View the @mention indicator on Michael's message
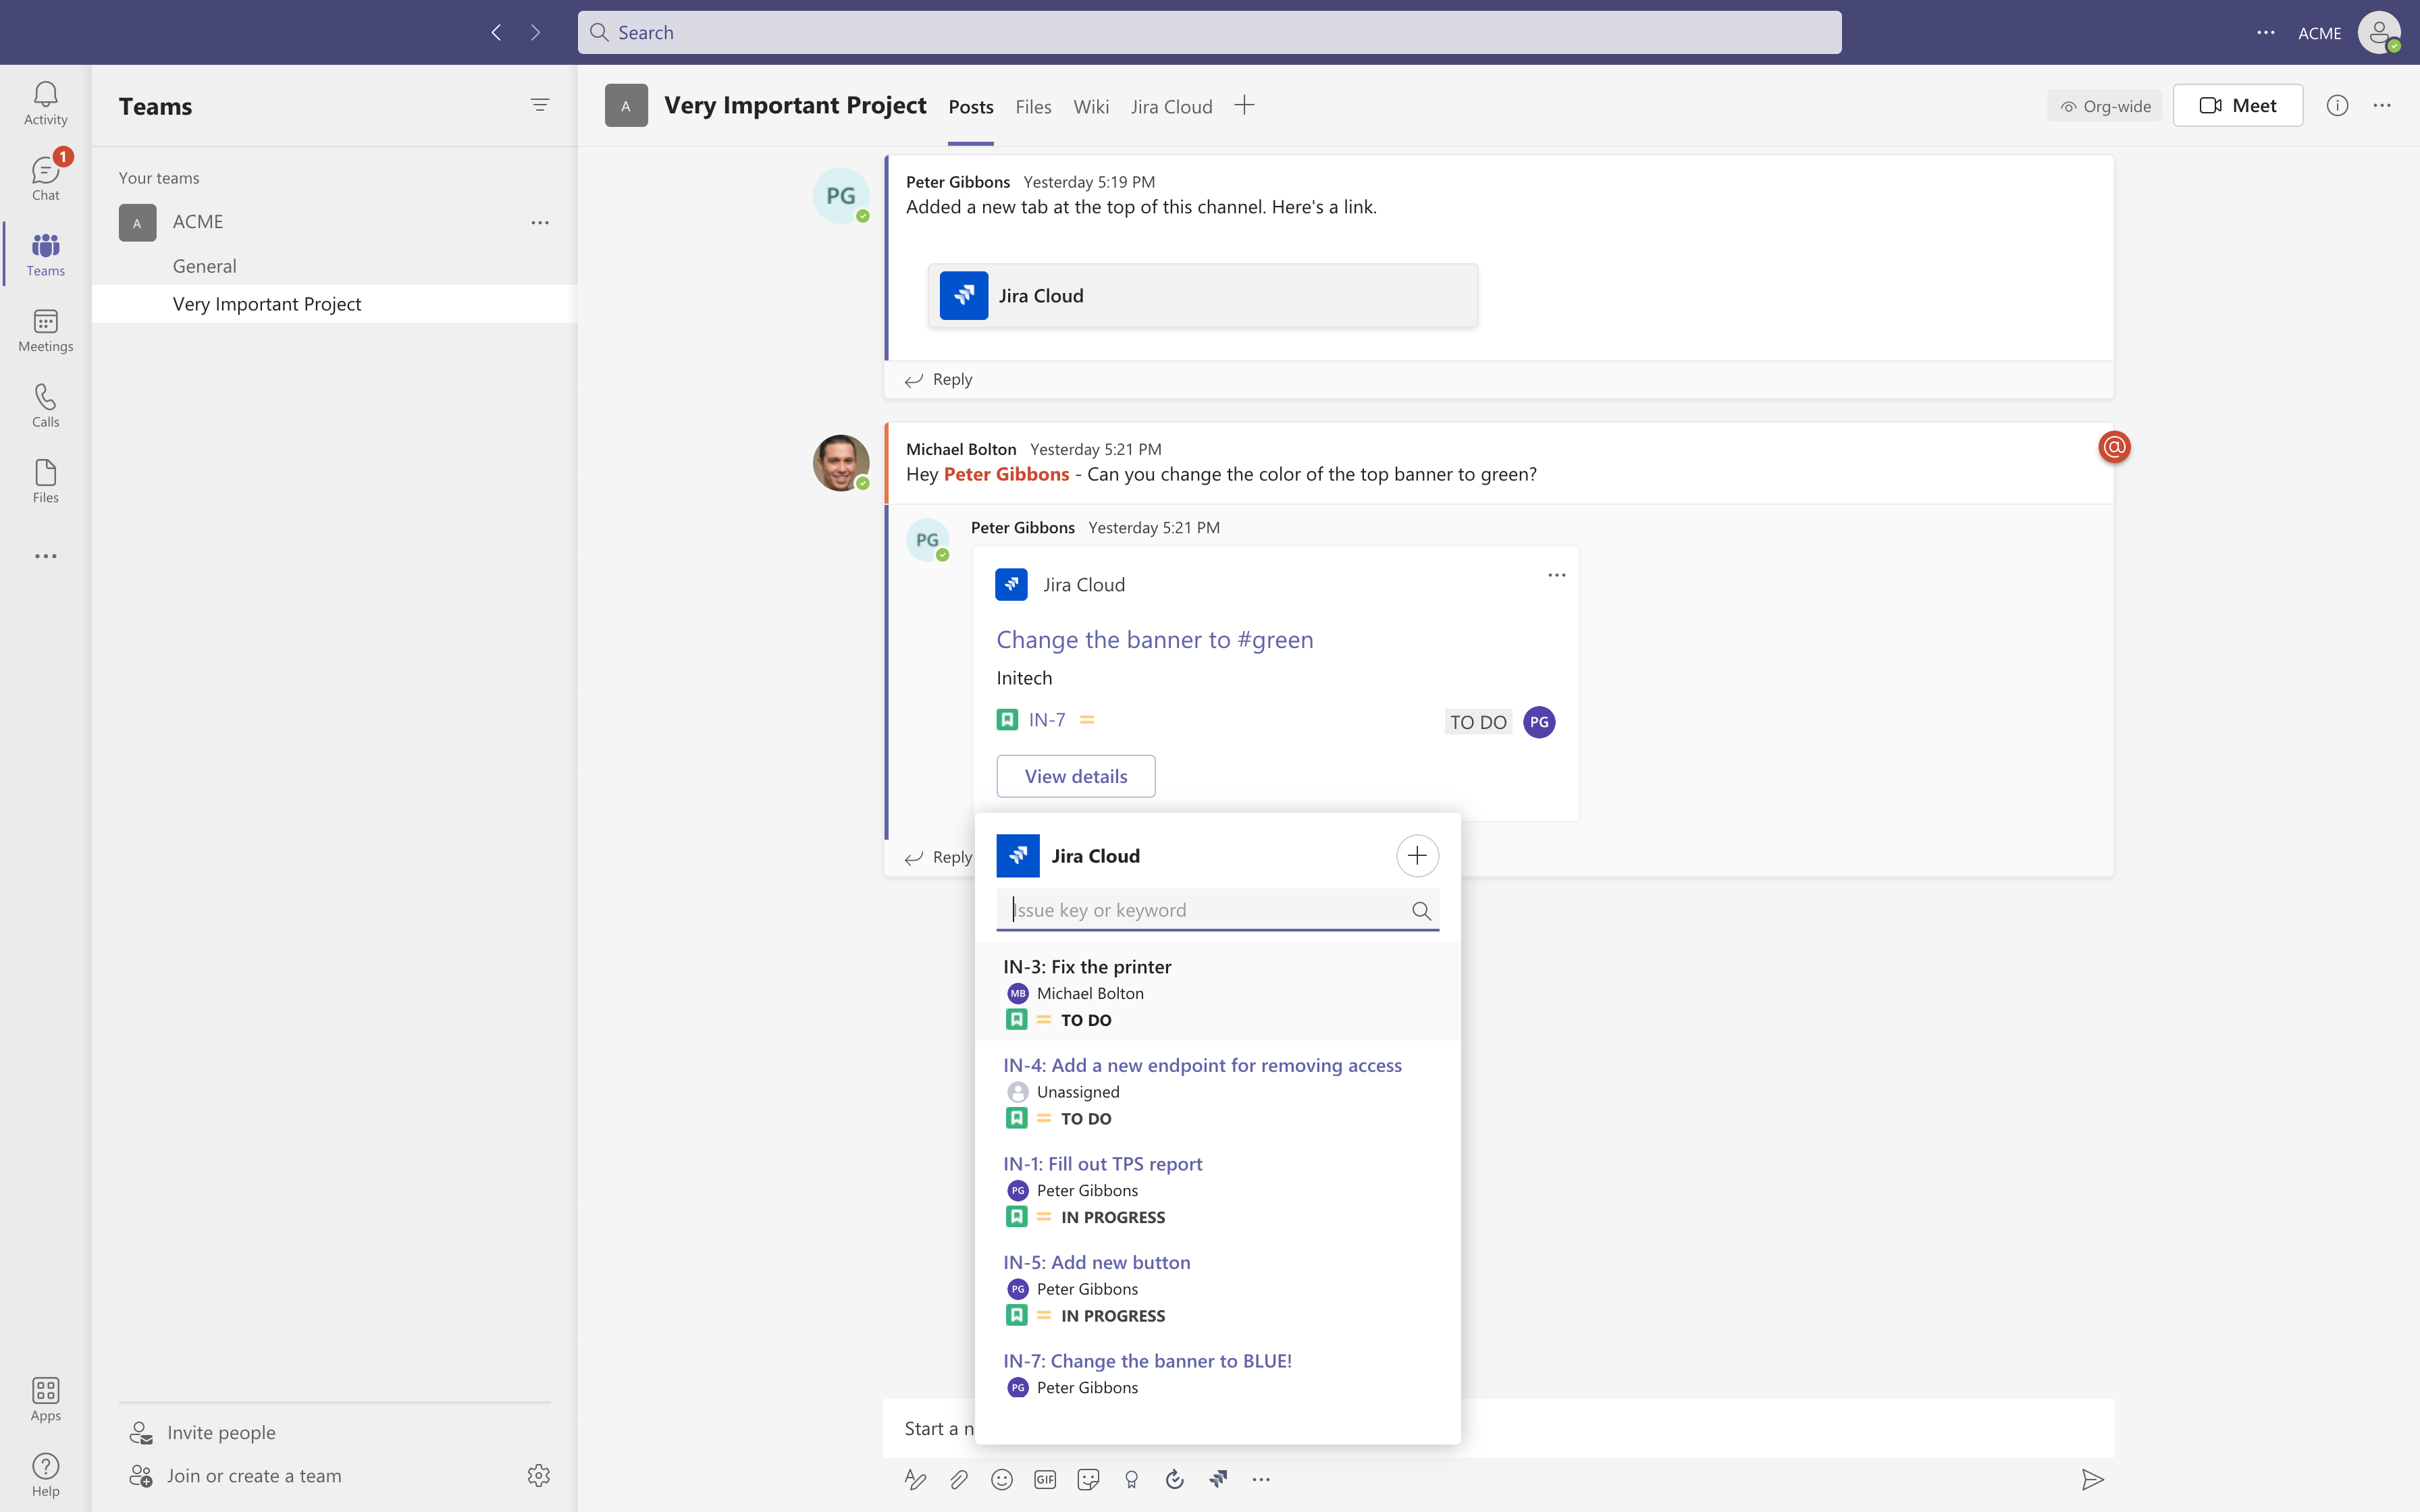Screen dimensions: 2420x1512 click(x=2114, y=447)
